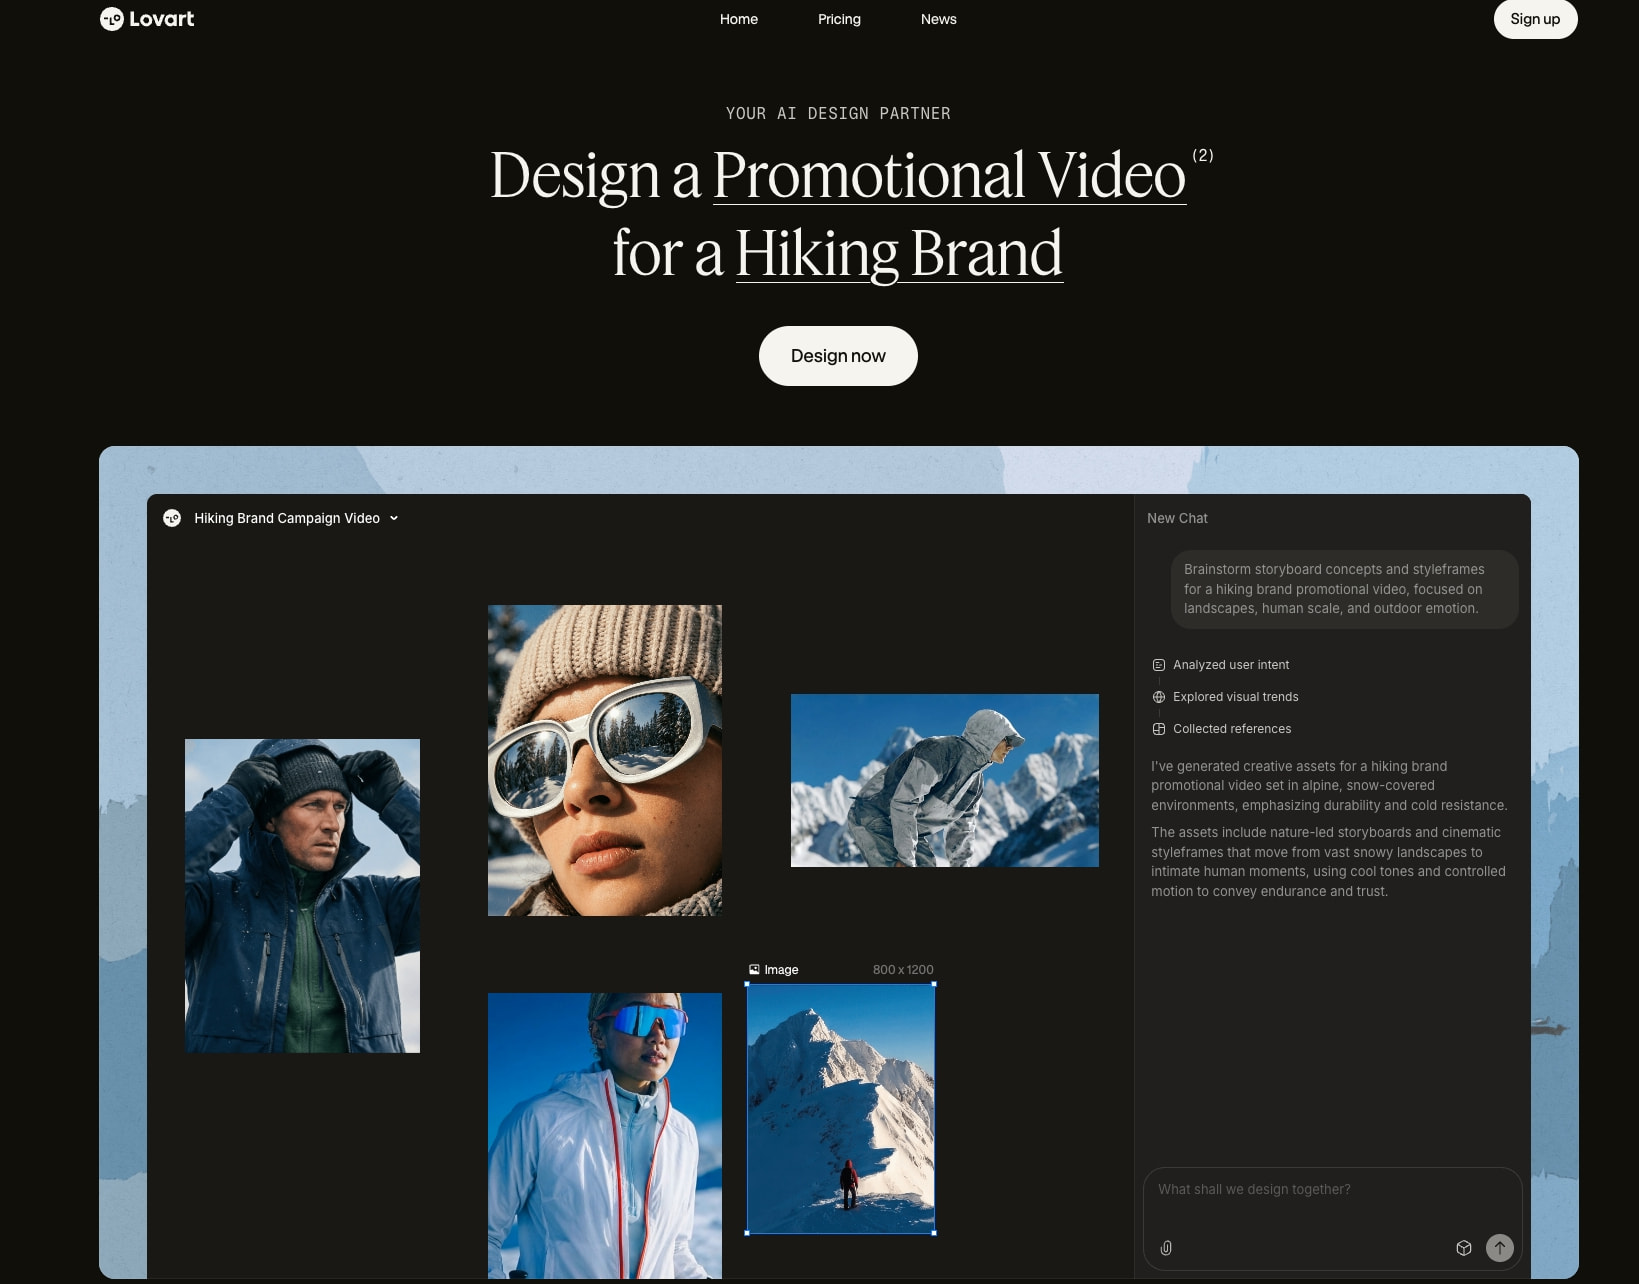Click the cube model icon in chat box
Screen dimensions: 1639x1284
(1464, 1248)
